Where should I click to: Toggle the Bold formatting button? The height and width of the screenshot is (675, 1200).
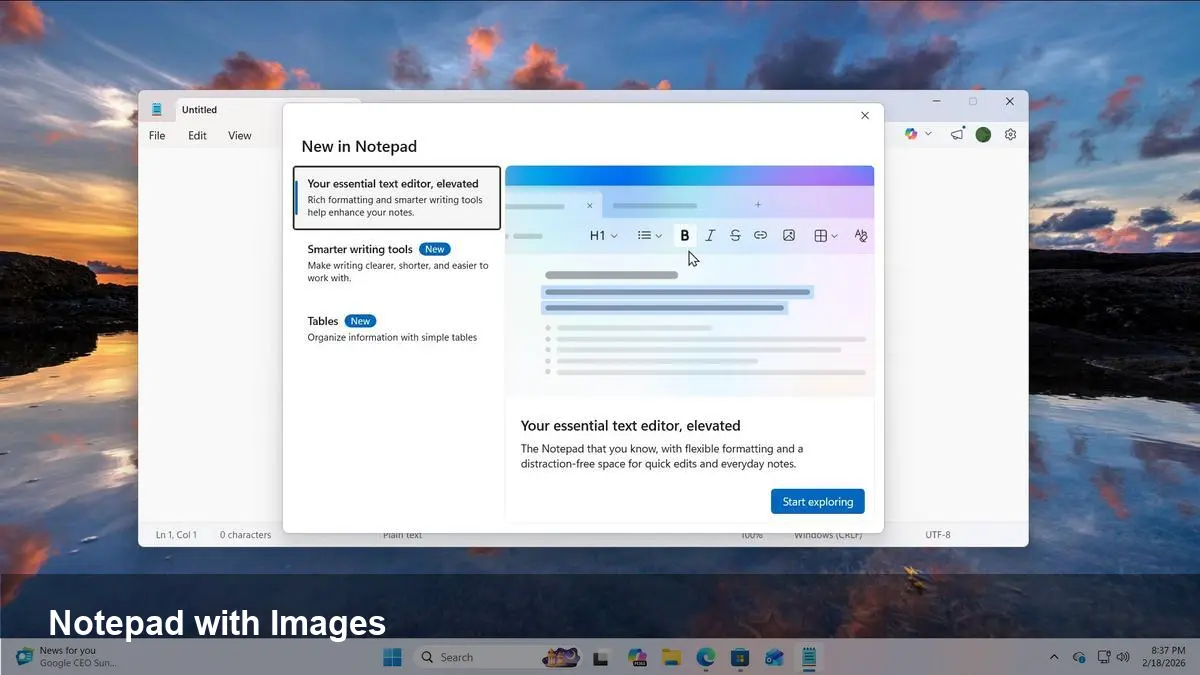684,235
